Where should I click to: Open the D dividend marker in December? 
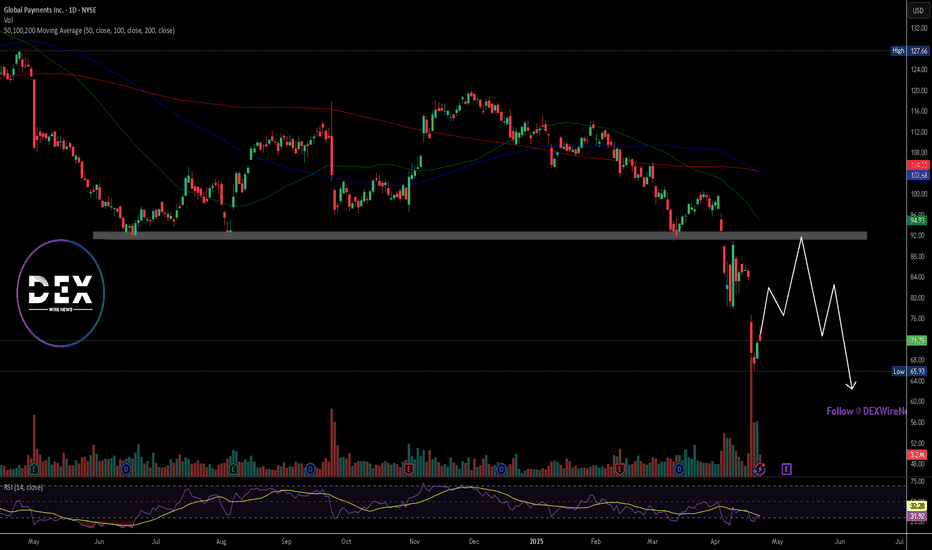tap(501, 469)
